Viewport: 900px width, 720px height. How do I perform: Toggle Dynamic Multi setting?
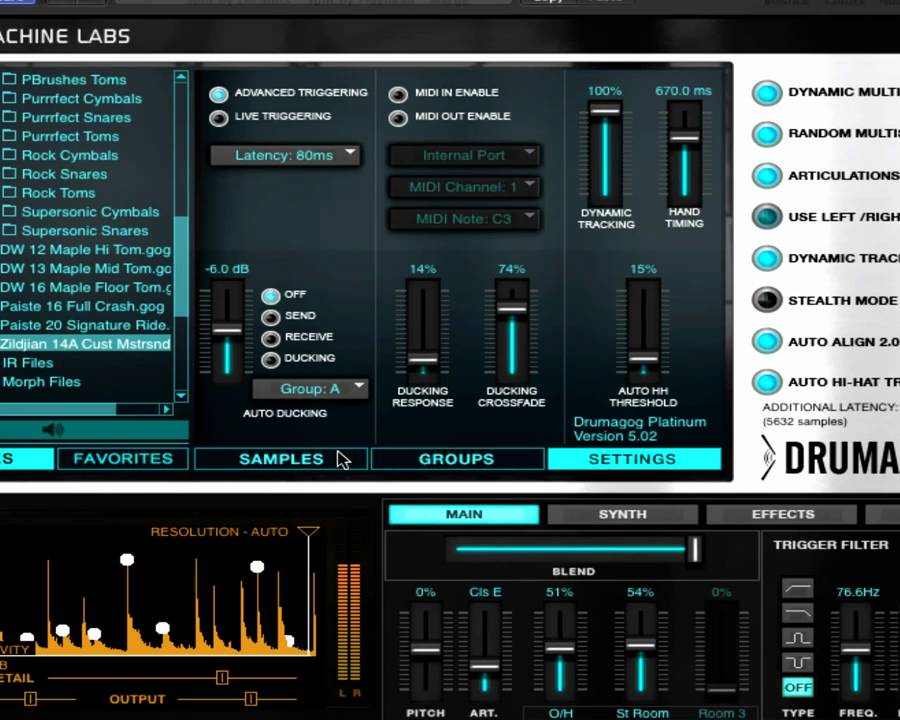pyautogui.click(x=767, y=93)
